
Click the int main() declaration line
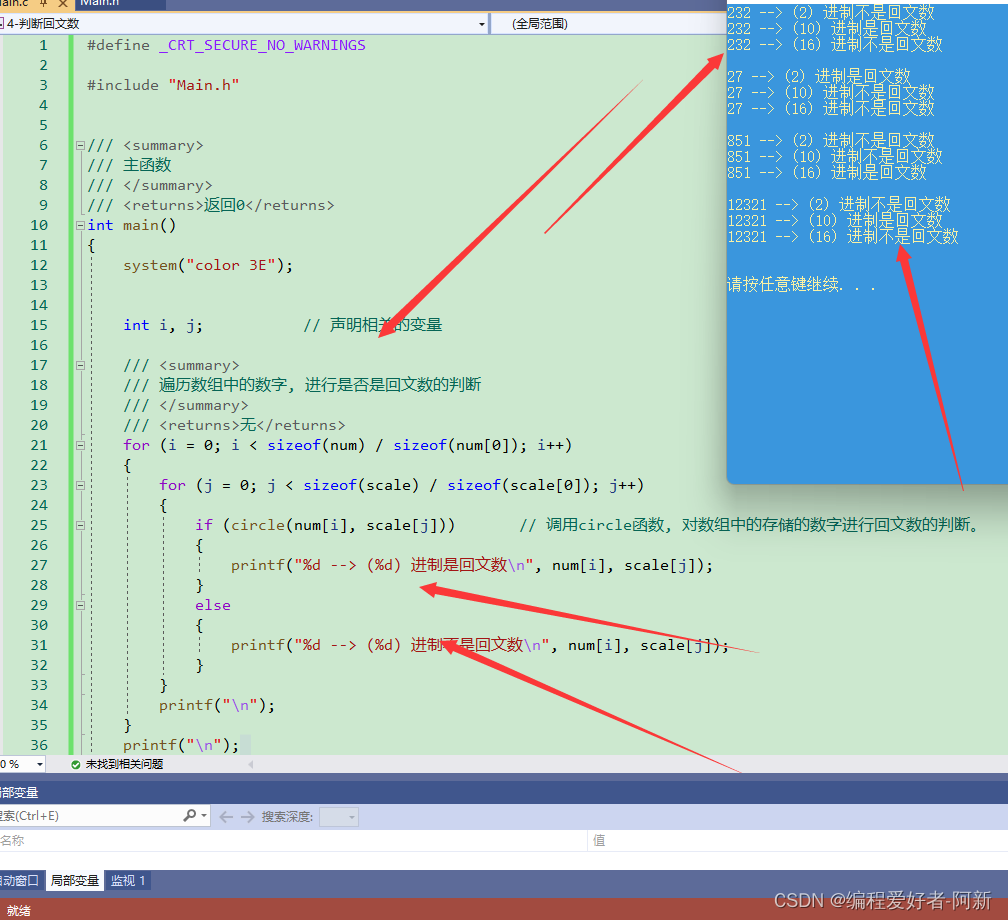coord(132,225)
